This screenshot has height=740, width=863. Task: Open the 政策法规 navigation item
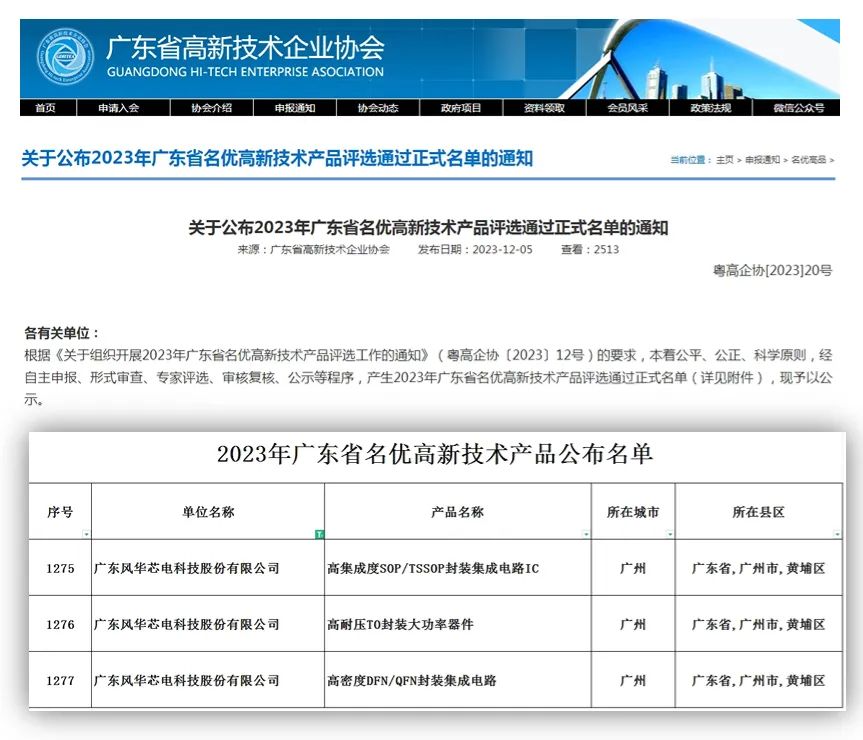tap(710, 108)
